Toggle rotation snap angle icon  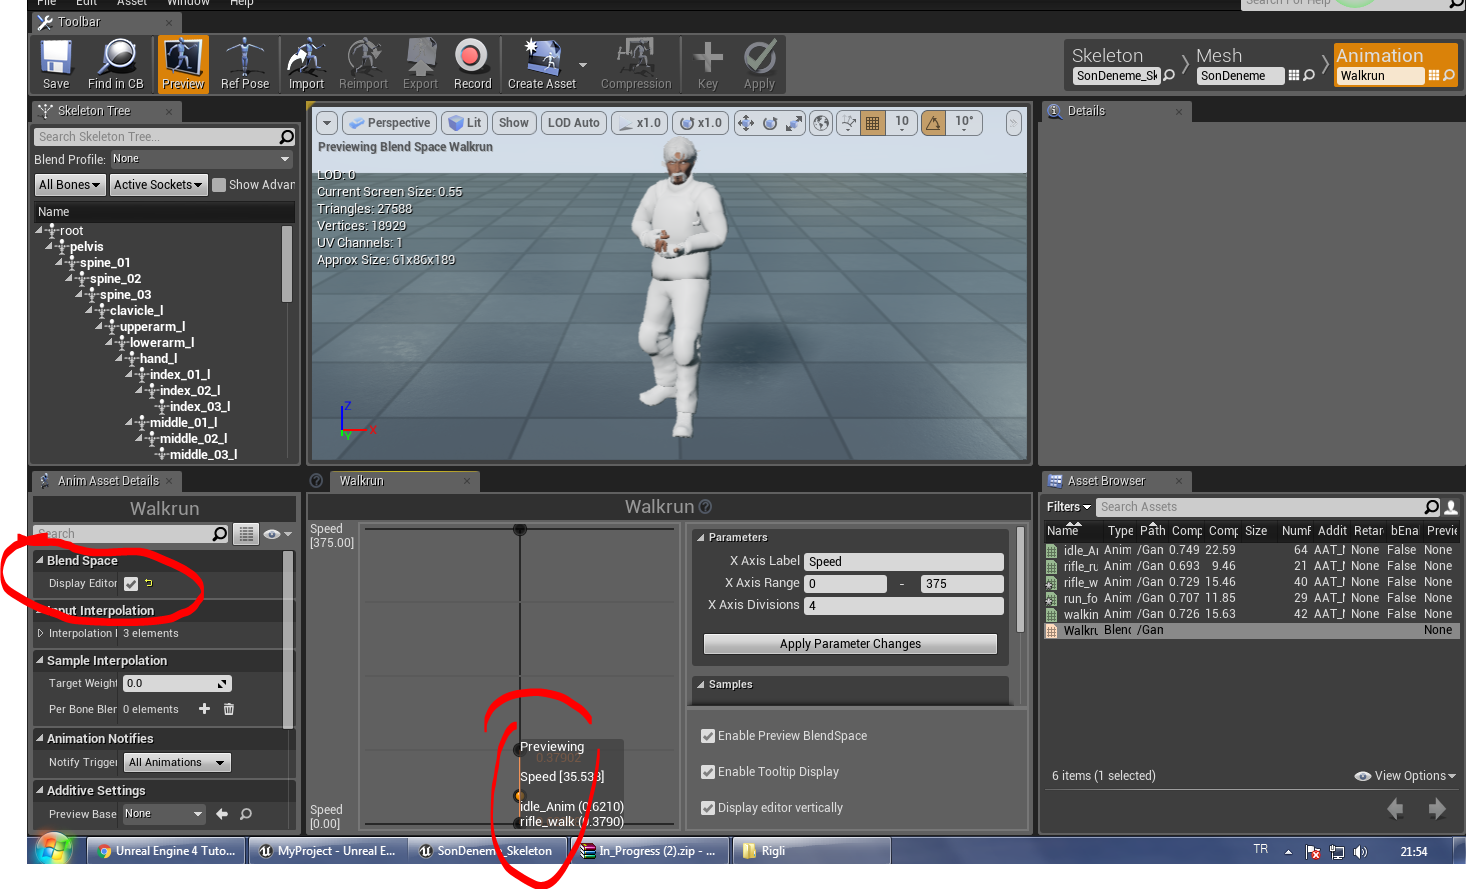click(x=933, y=123)
